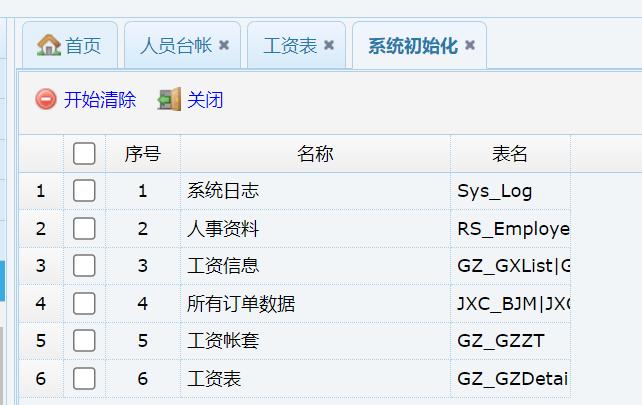The image size is (642, 405).
Task: Sort by the 名称 column header
Action: tap(315, 154)
